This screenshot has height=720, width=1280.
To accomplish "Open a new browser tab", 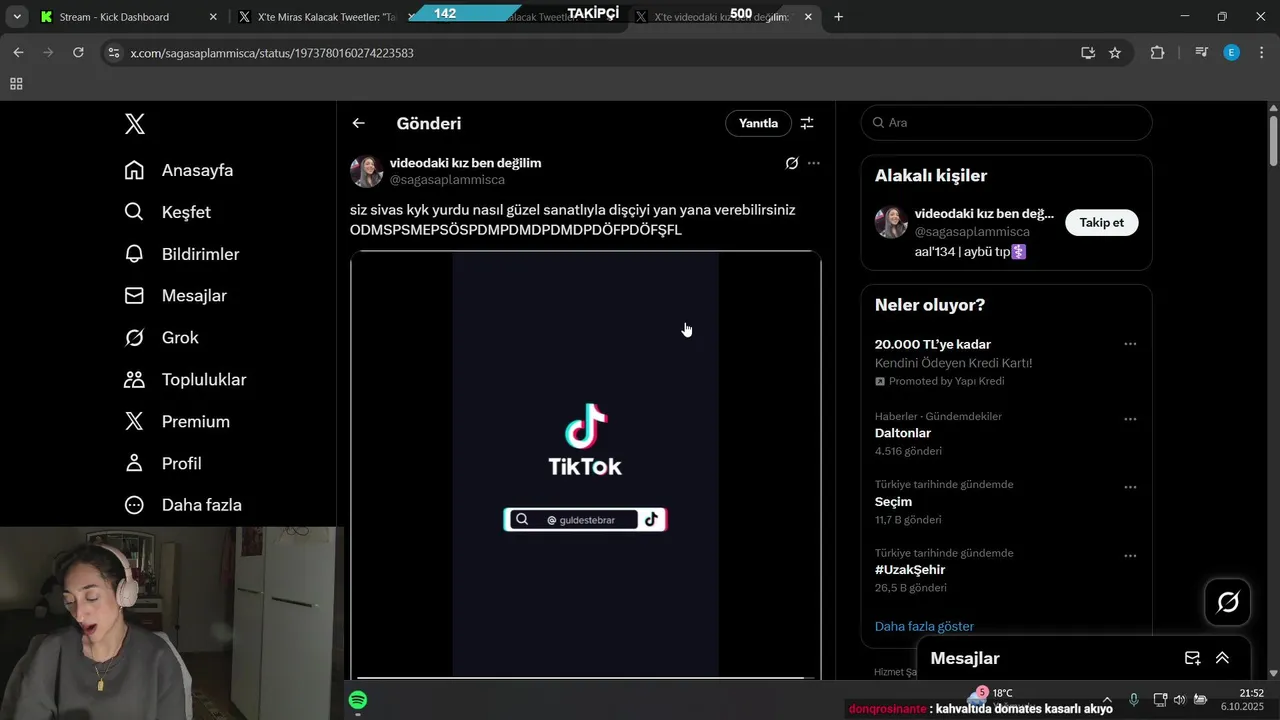I will pyautogui.click(x=838, y=17).
